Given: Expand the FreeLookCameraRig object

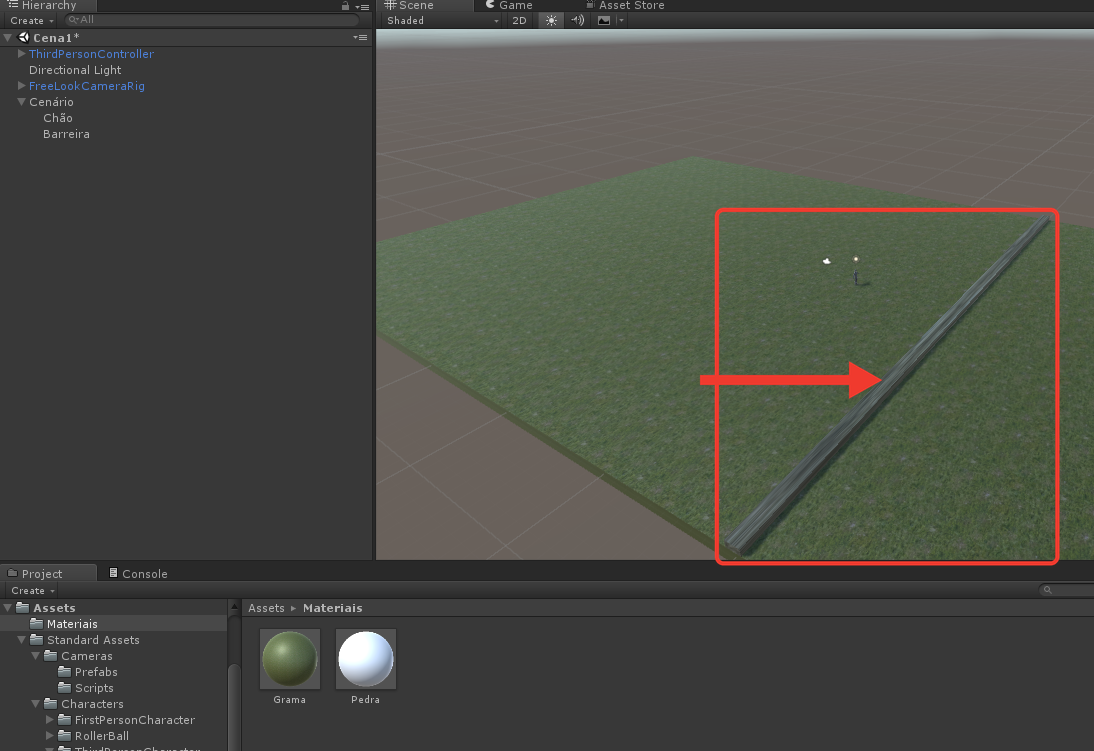Looking at the screenshot, I should [22, 86].
